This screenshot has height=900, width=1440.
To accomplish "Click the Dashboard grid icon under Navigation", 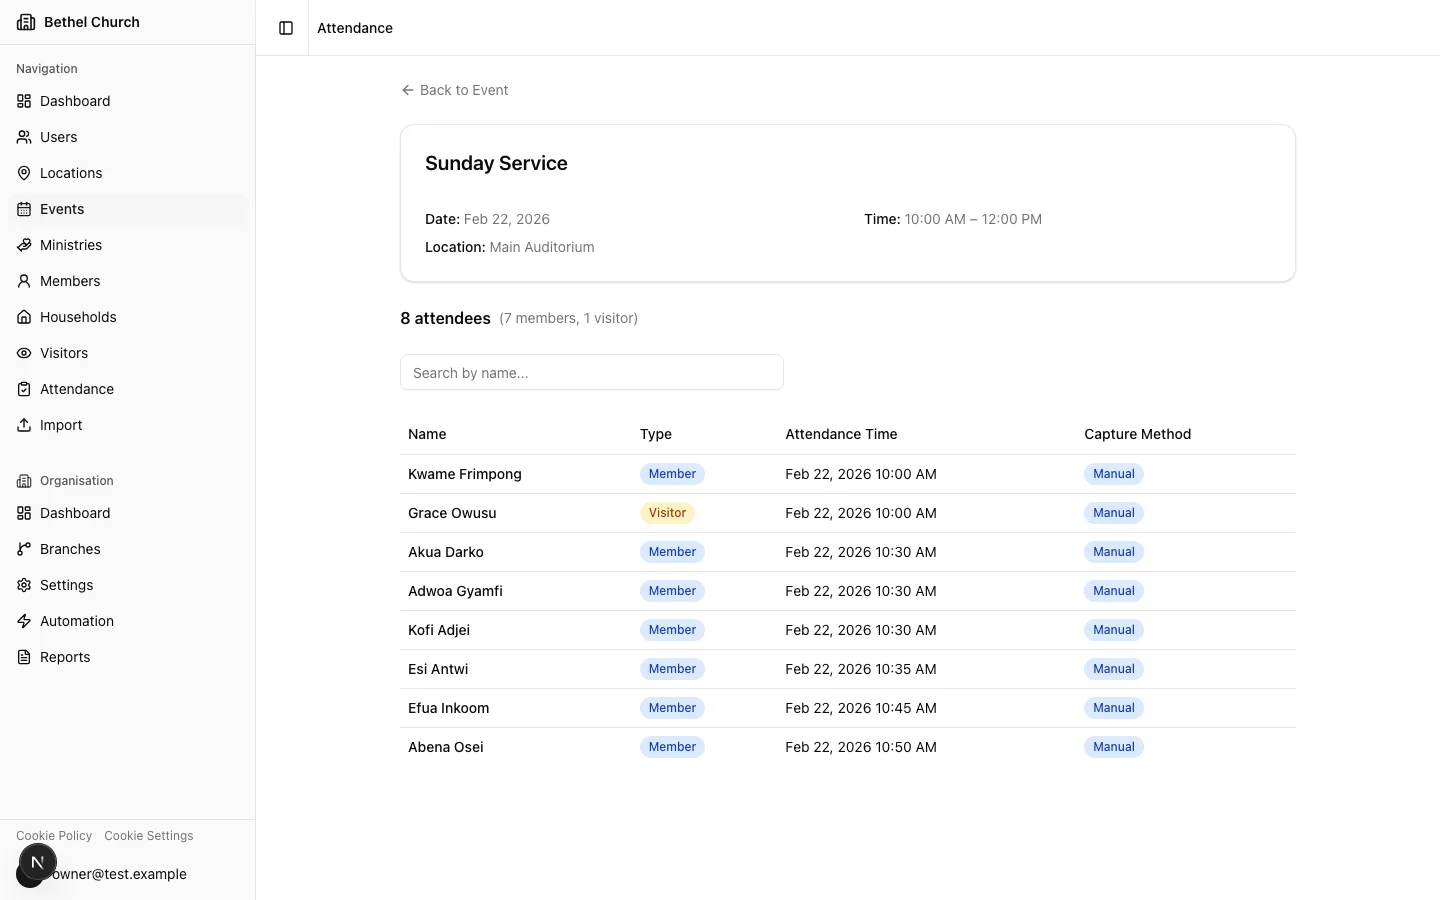I will pyautogui.click(x=24, y=101).
